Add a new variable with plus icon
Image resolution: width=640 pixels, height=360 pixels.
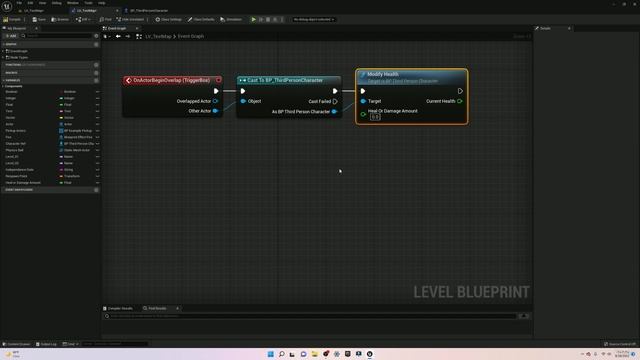coord(96,80)
